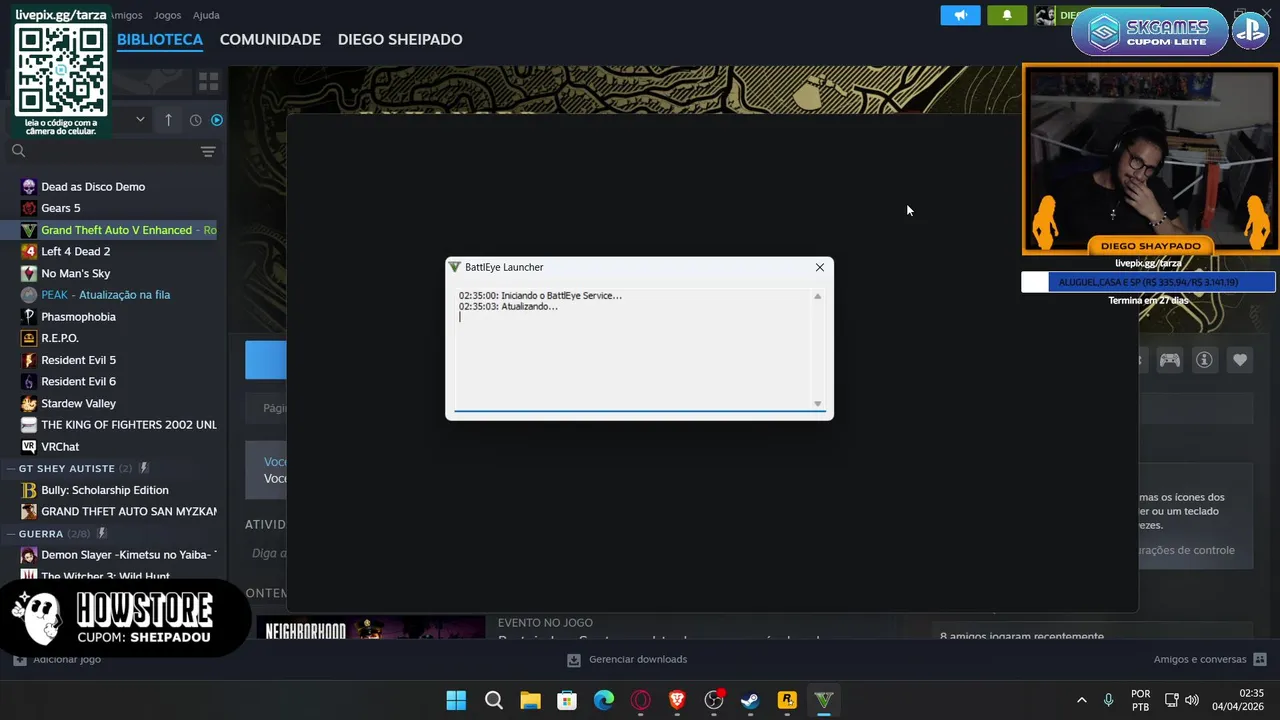Open the Ajuda menu
The image size is (1280, 720).
coord(206,15)
